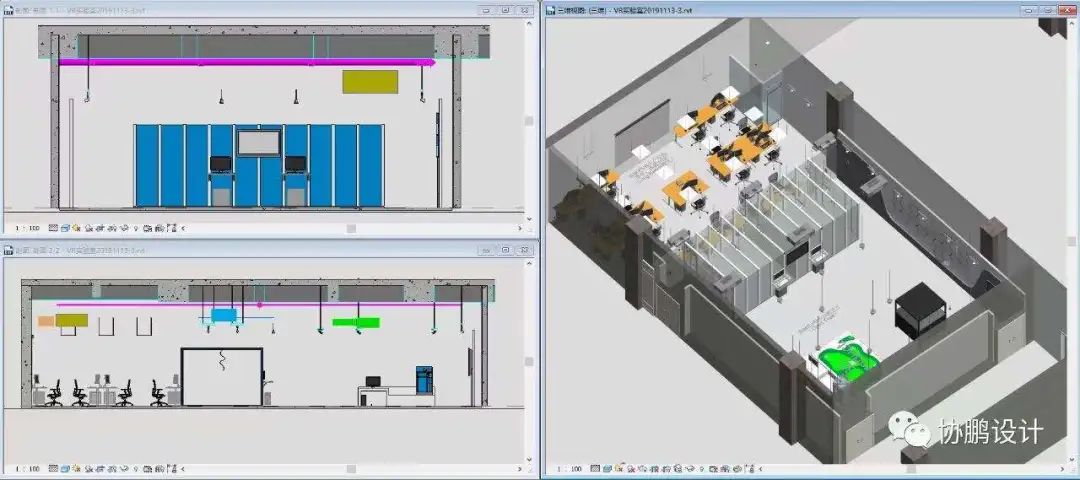
Task: Click Detail Level icon in bottom section view
Action: (53, 468)
